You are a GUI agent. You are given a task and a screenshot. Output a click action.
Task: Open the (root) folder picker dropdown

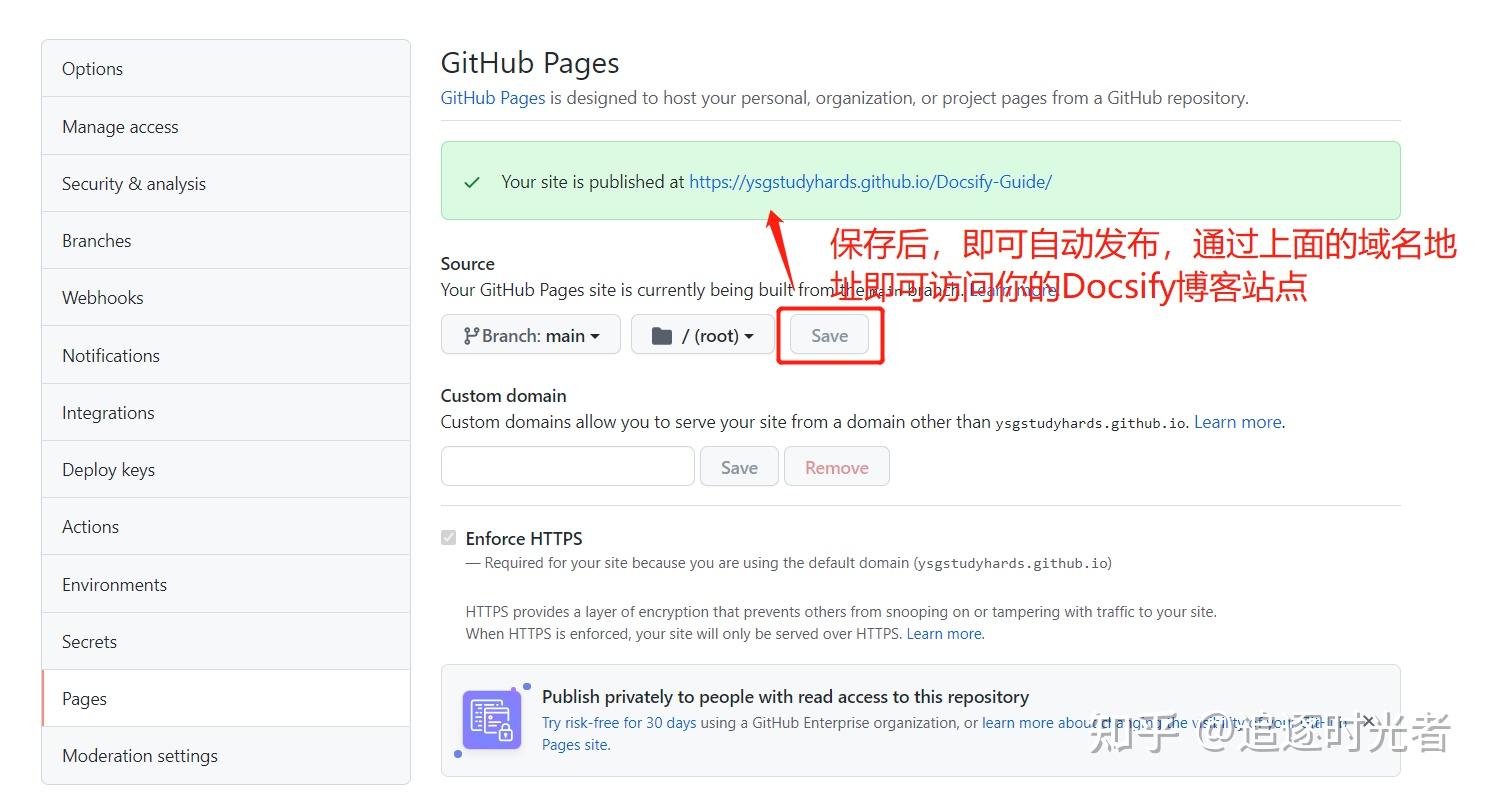point(703,335)
